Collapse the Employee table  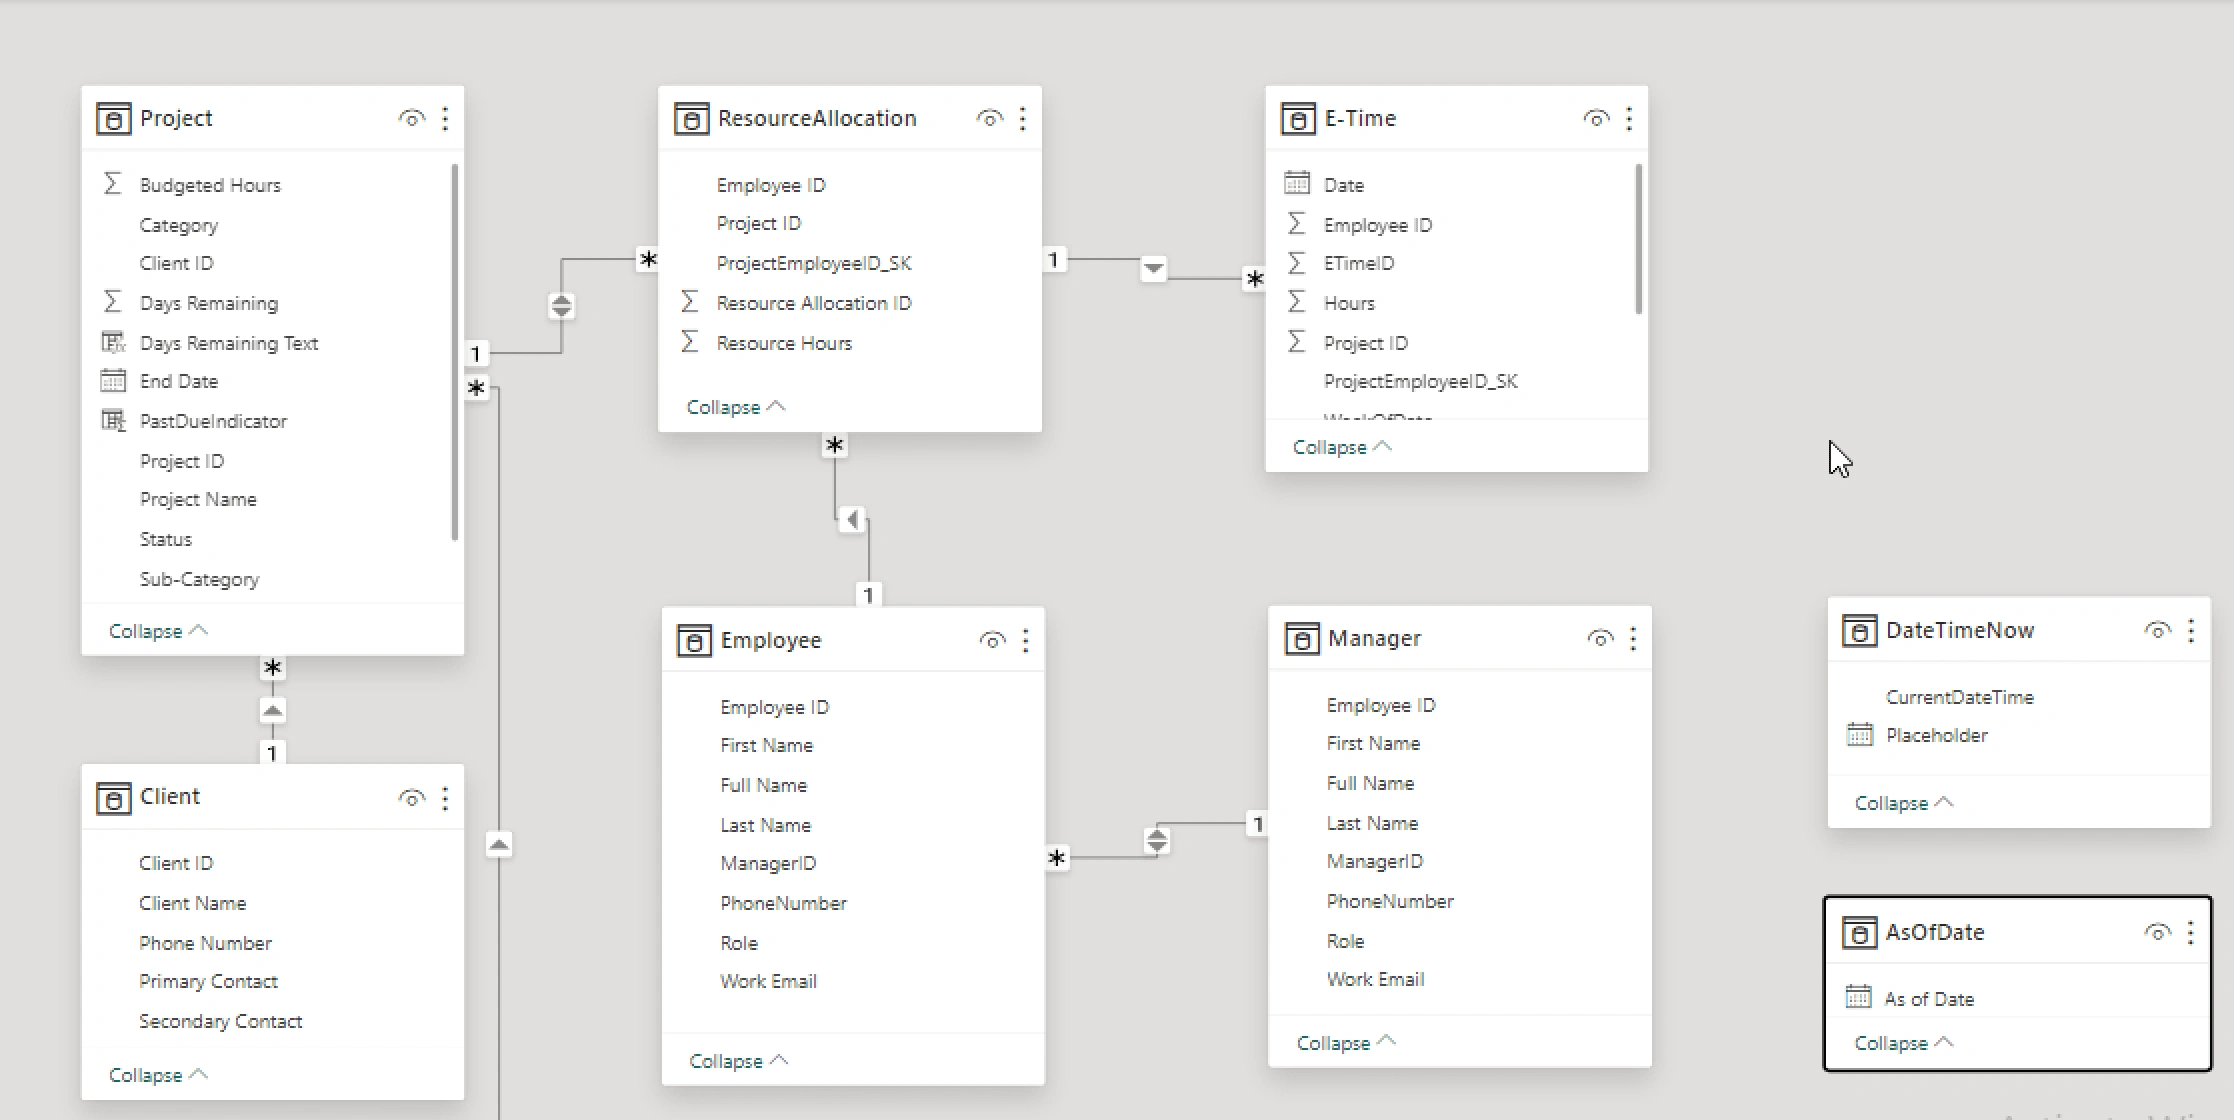(x=739, y=1061)
